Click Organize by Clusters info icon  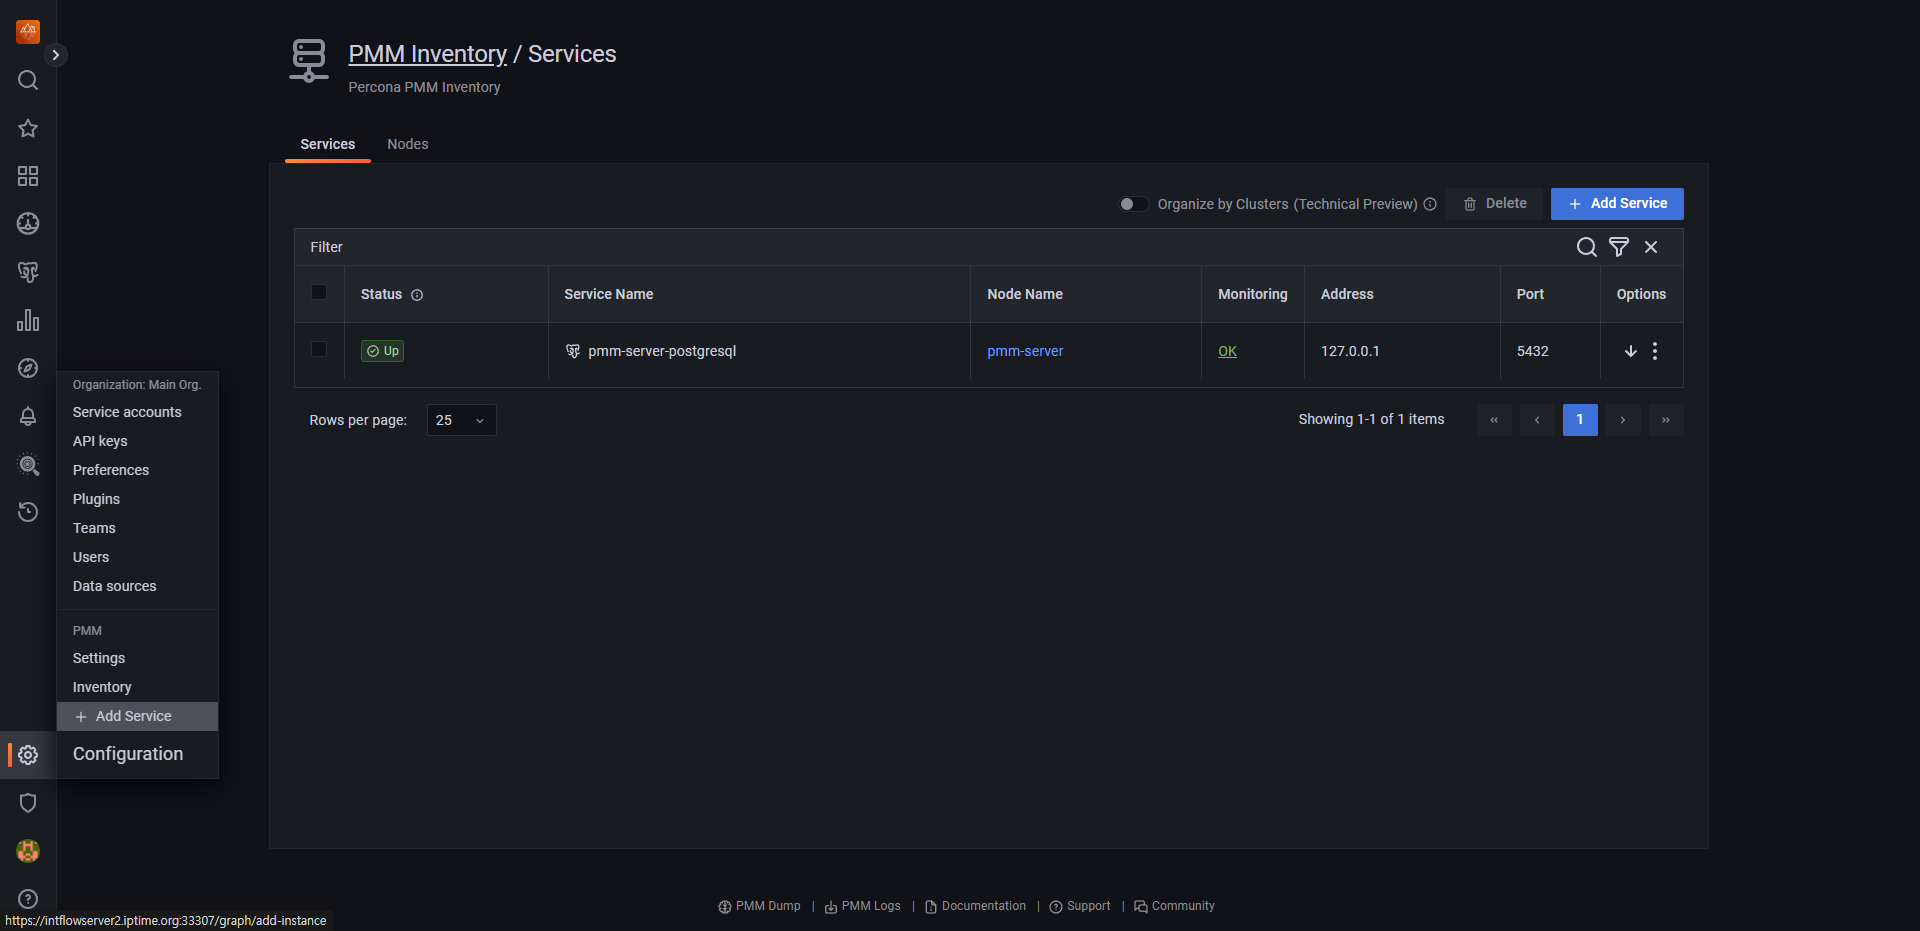tap(1430, 204)
